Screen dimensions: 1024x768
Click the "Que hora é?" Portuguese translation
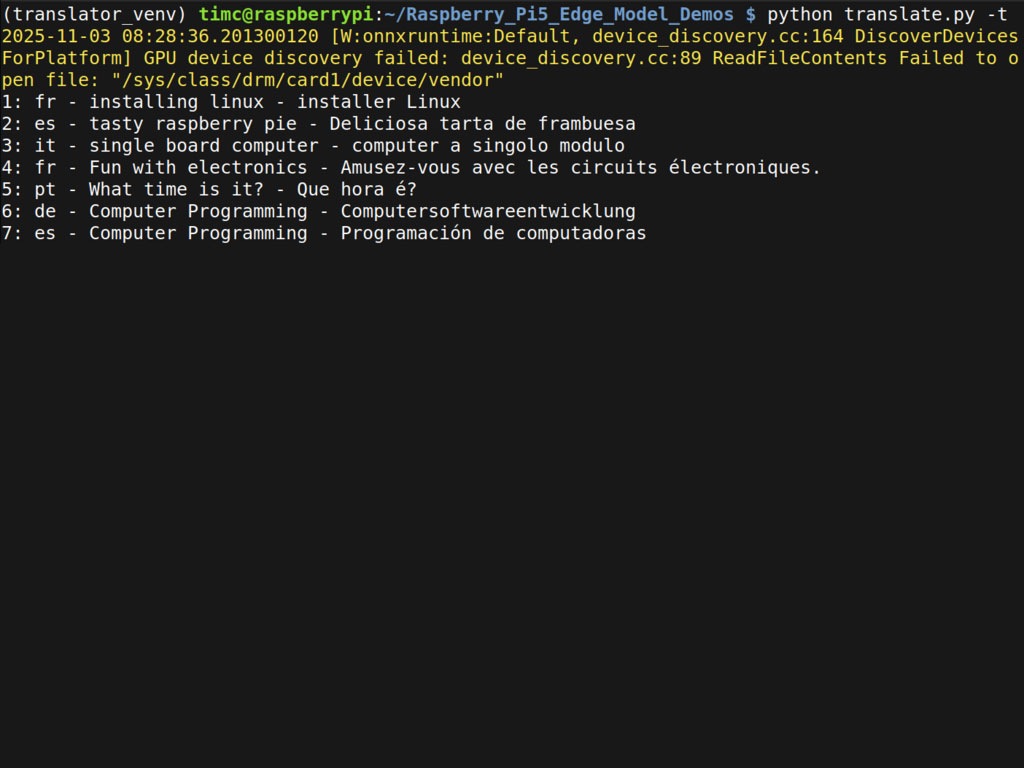(x=356, y=190)
